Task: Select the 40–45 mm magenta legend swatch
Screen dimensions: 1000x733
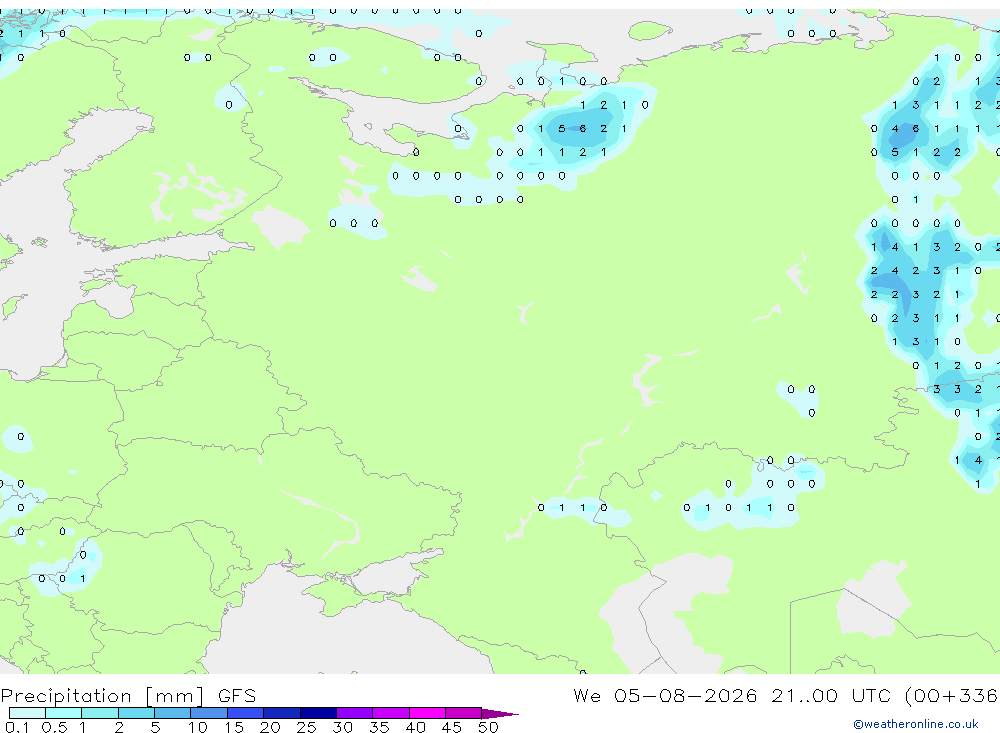Action: pyautogui.click(x=427, y=713)
